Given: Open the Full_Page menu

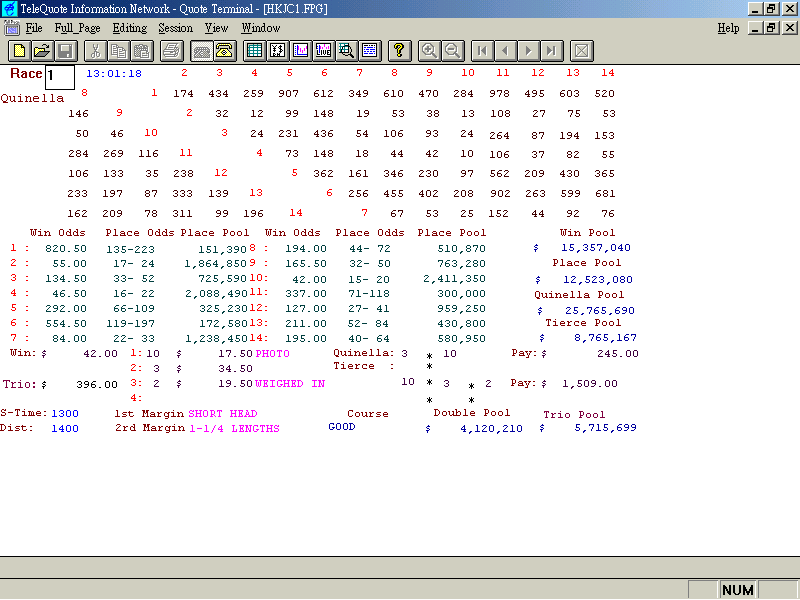Looking at the screenshot, I should (x=78, y=28).
